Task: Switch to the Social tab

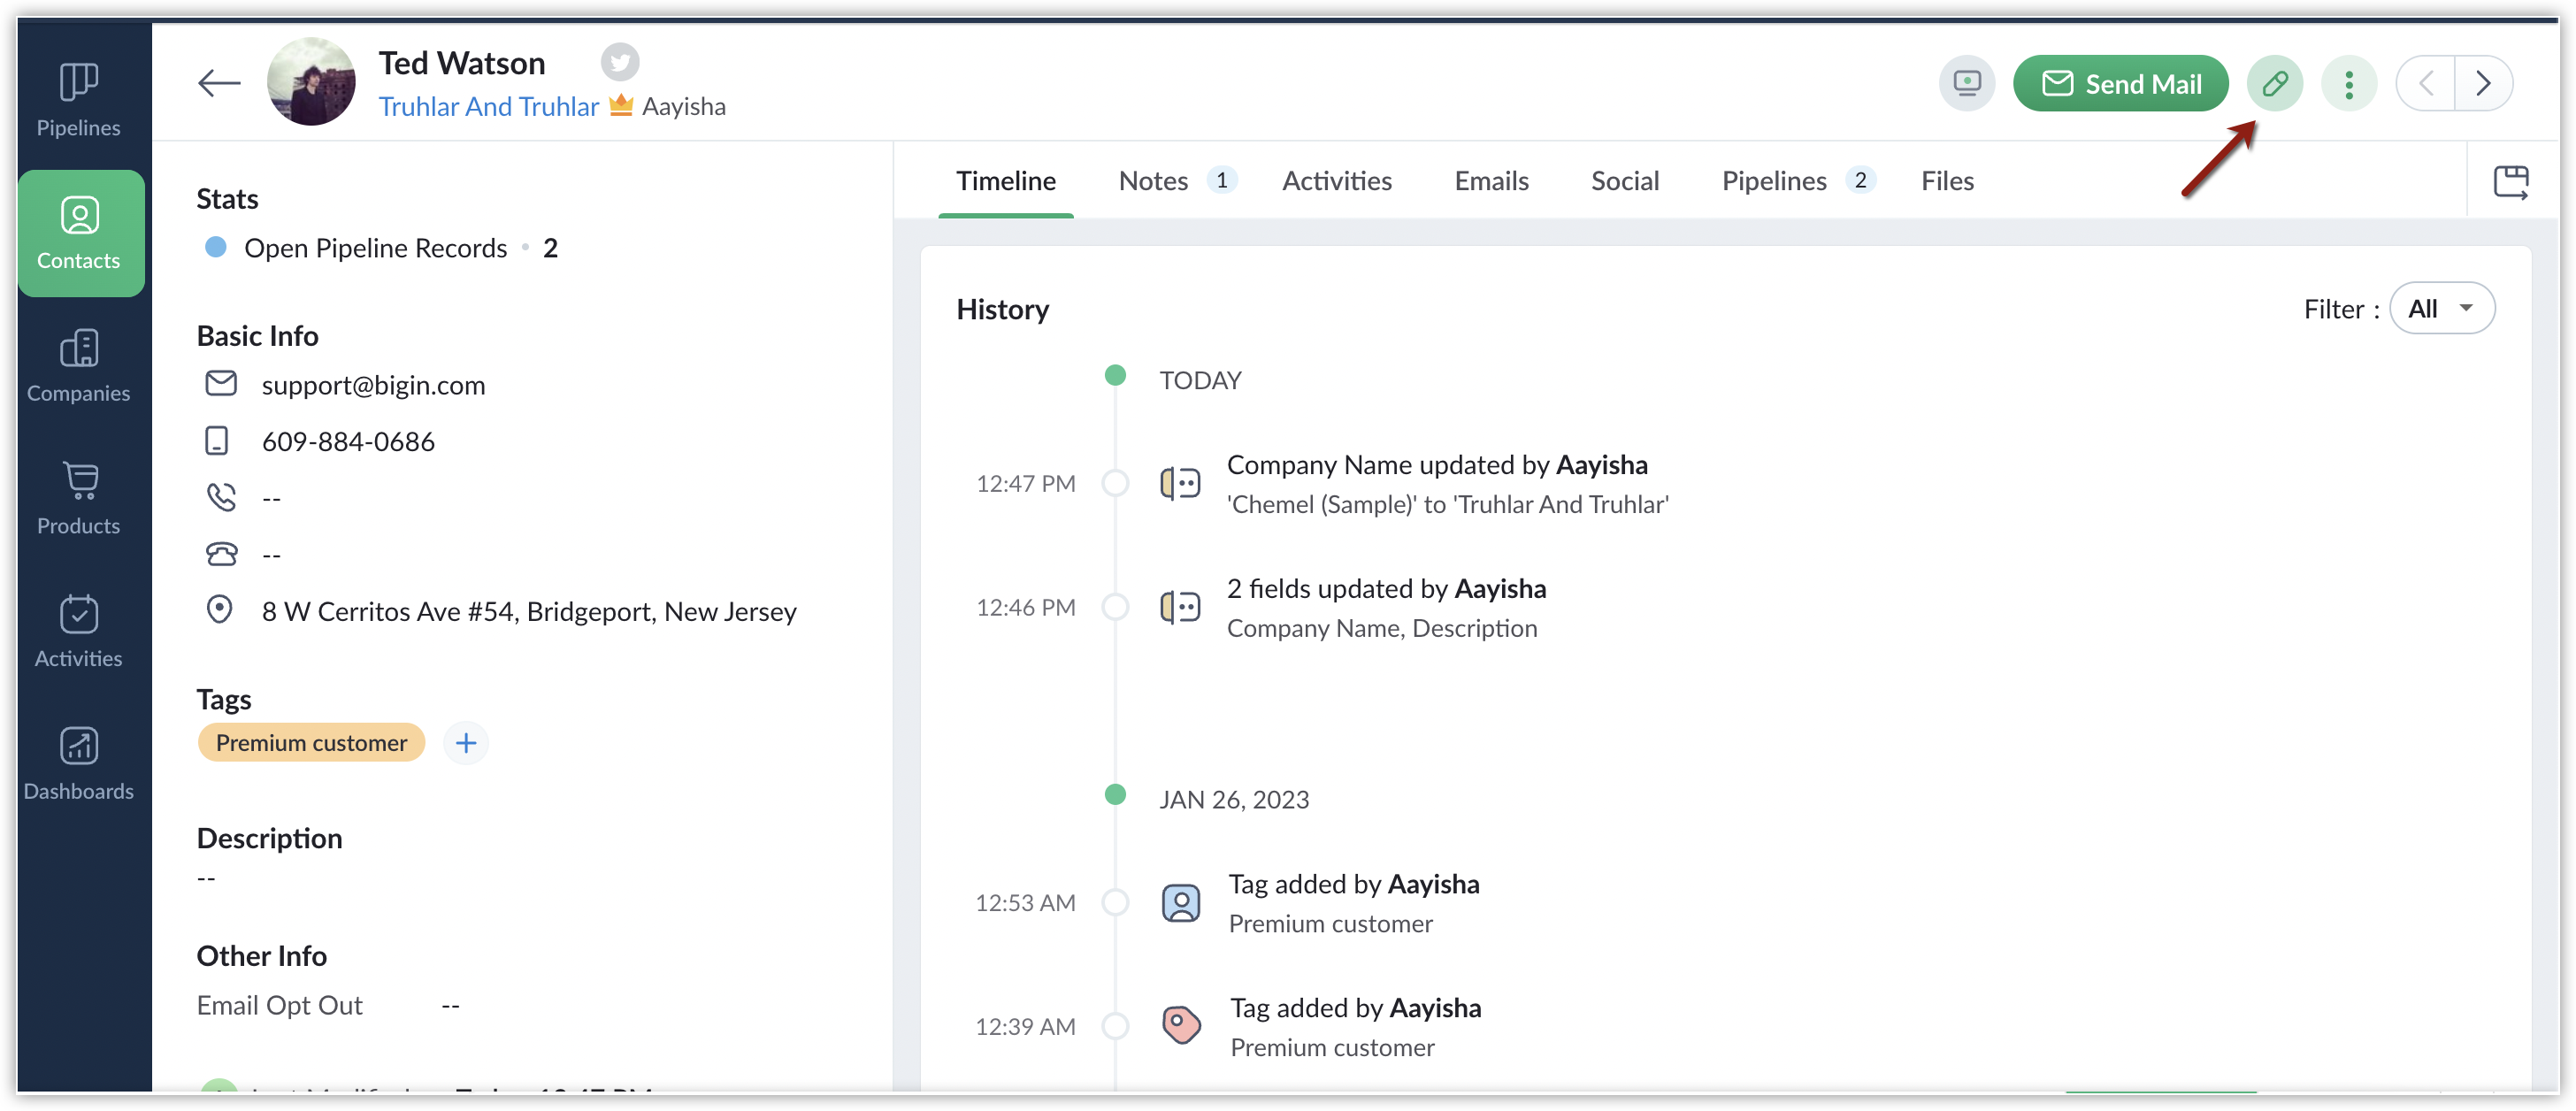Action: click(1625, 181)
